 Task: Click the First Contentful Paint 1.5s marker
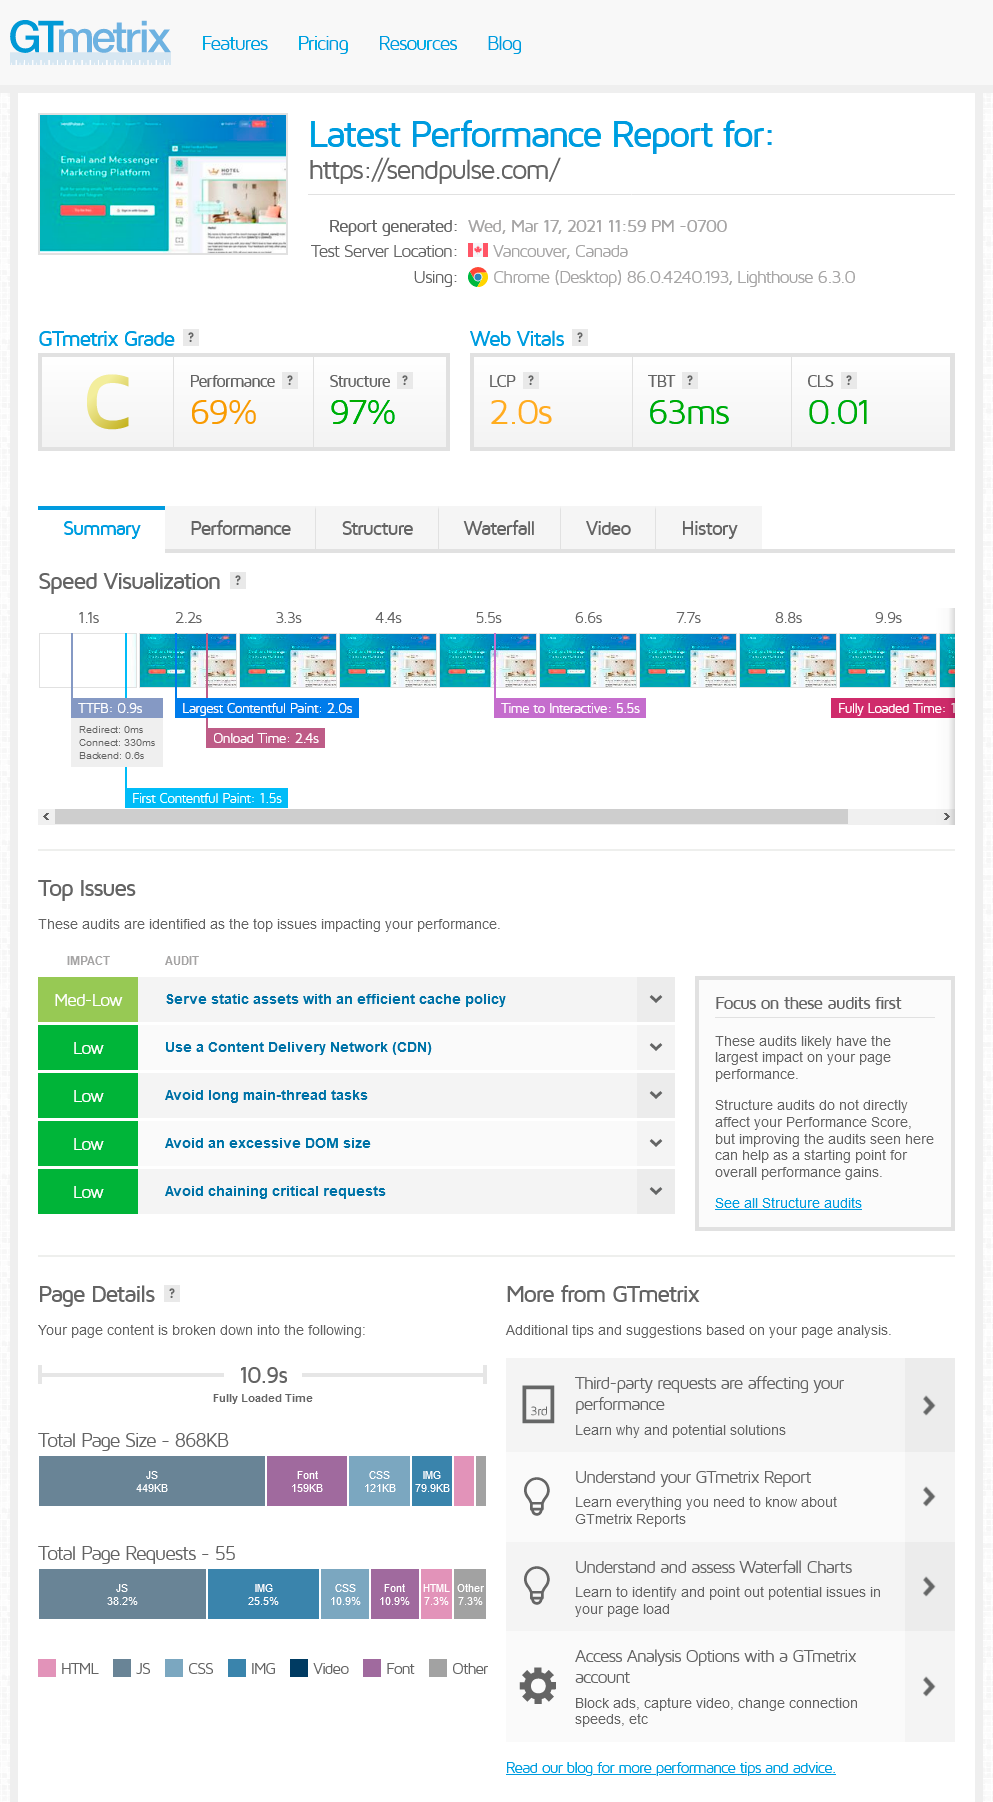click(207, 798)
